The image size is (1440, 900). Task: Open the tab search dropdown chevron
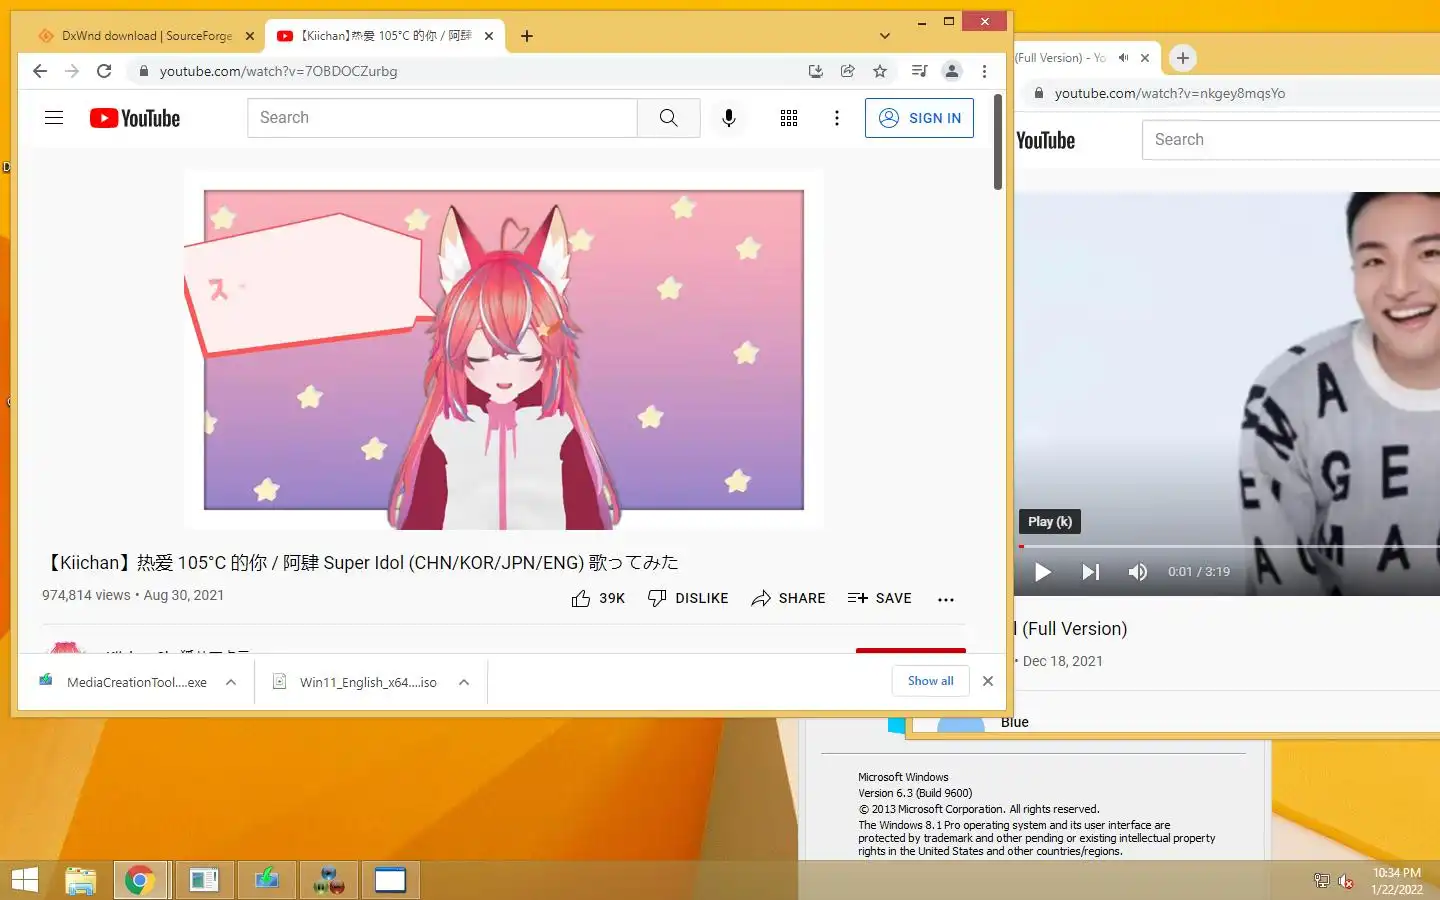click(x=885, y=36)
